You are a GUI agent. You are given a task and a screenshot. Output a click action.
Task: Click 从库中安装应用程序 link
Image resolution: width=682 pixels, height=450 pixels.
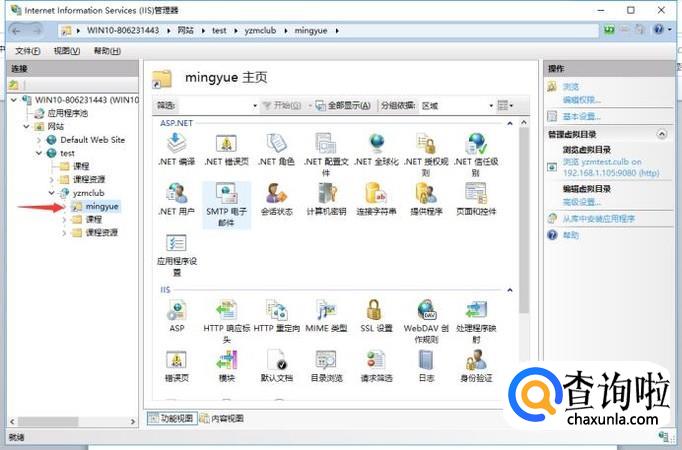tap(598, 219)
